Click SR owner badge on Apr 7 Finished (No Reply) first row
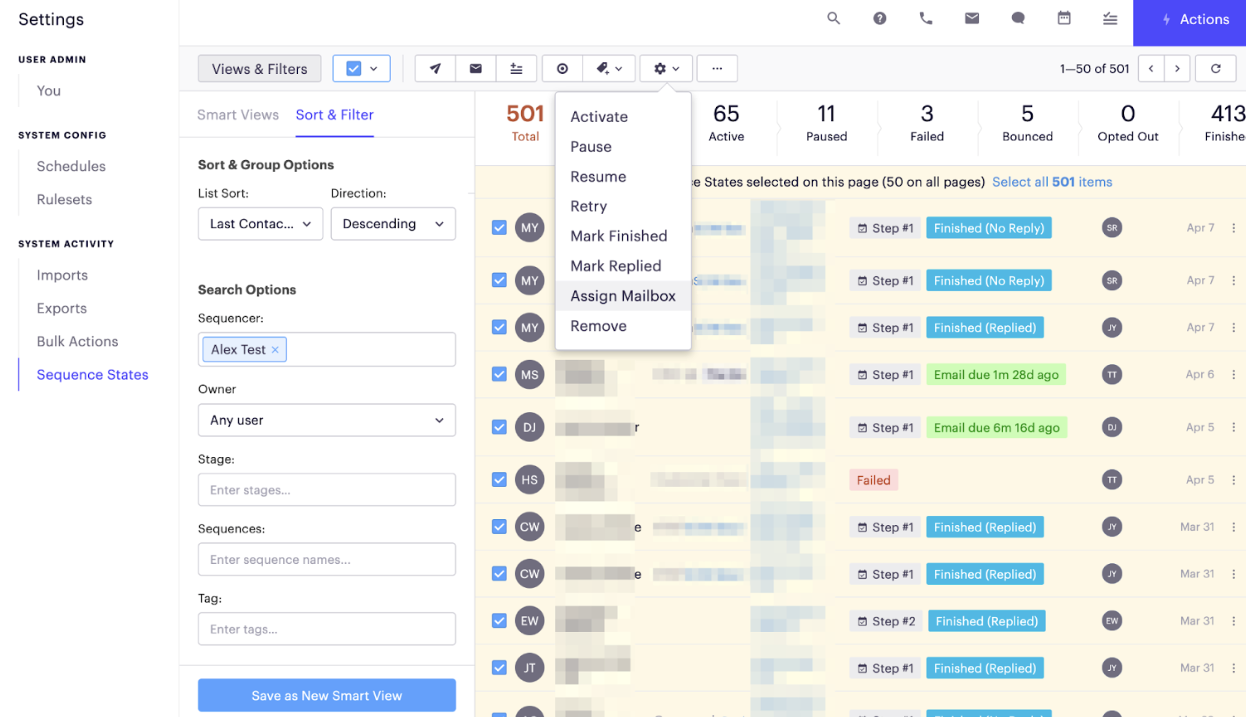Image resolution: width=1246 pixels, height=717 pixels. [x=1111, y=228]
